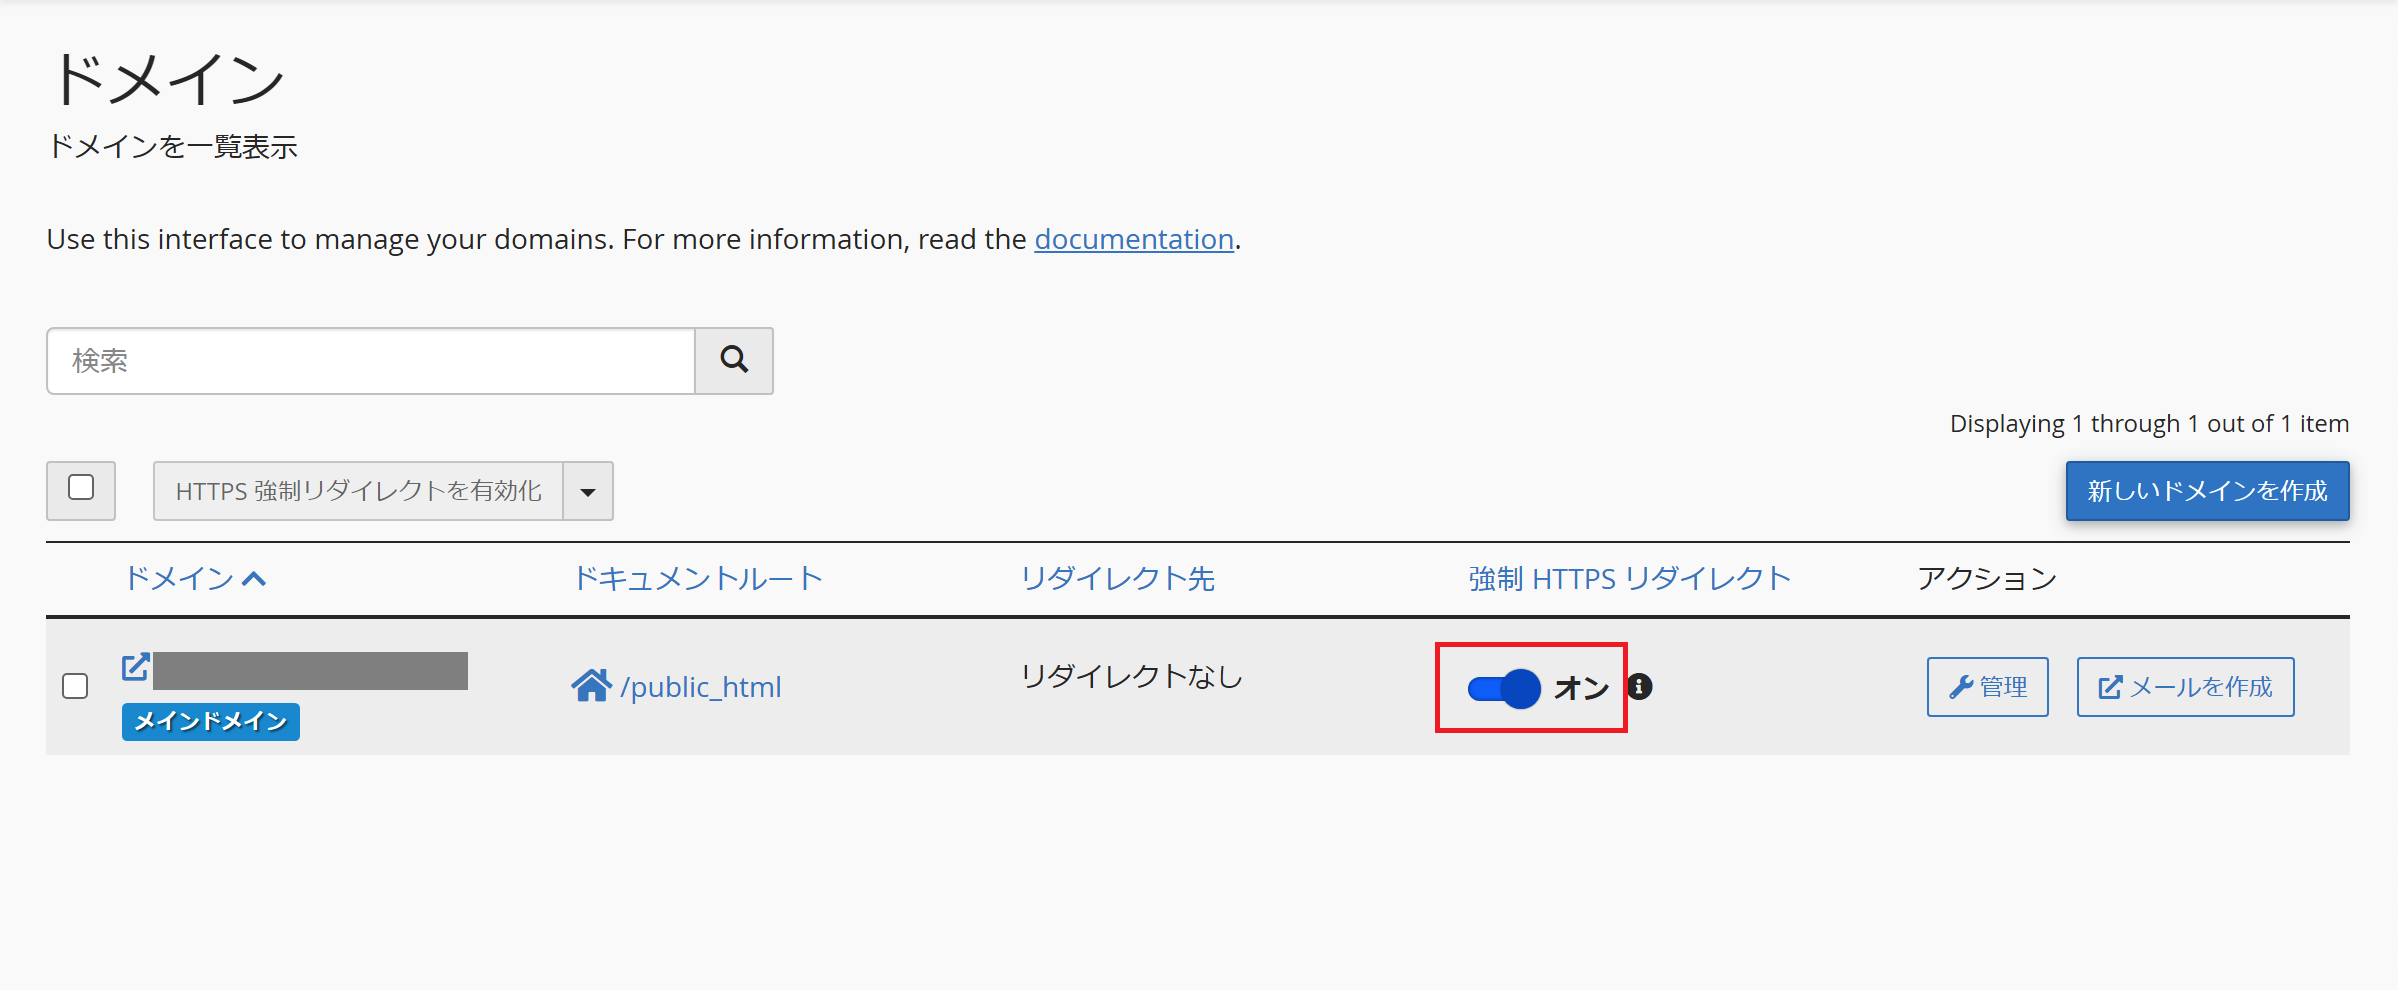
Task: Open the /public_html folder link
Action: point(701,687)
